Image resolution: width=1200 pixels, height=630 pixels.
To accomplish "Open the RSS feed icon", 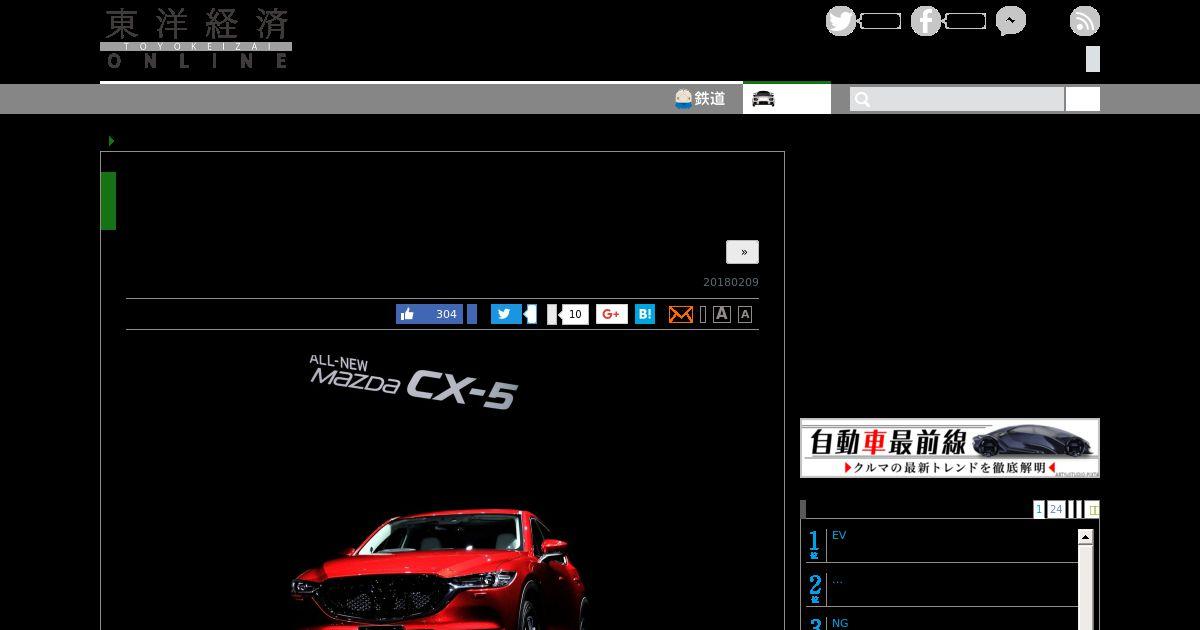I will [x=1085, y=21].
